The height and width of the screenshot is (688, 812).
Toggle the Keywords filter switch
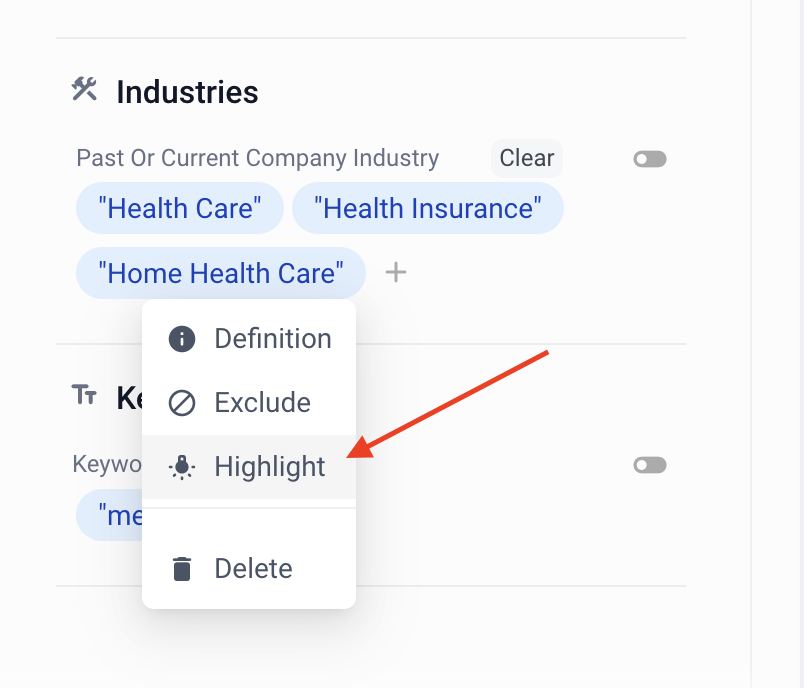650,465
